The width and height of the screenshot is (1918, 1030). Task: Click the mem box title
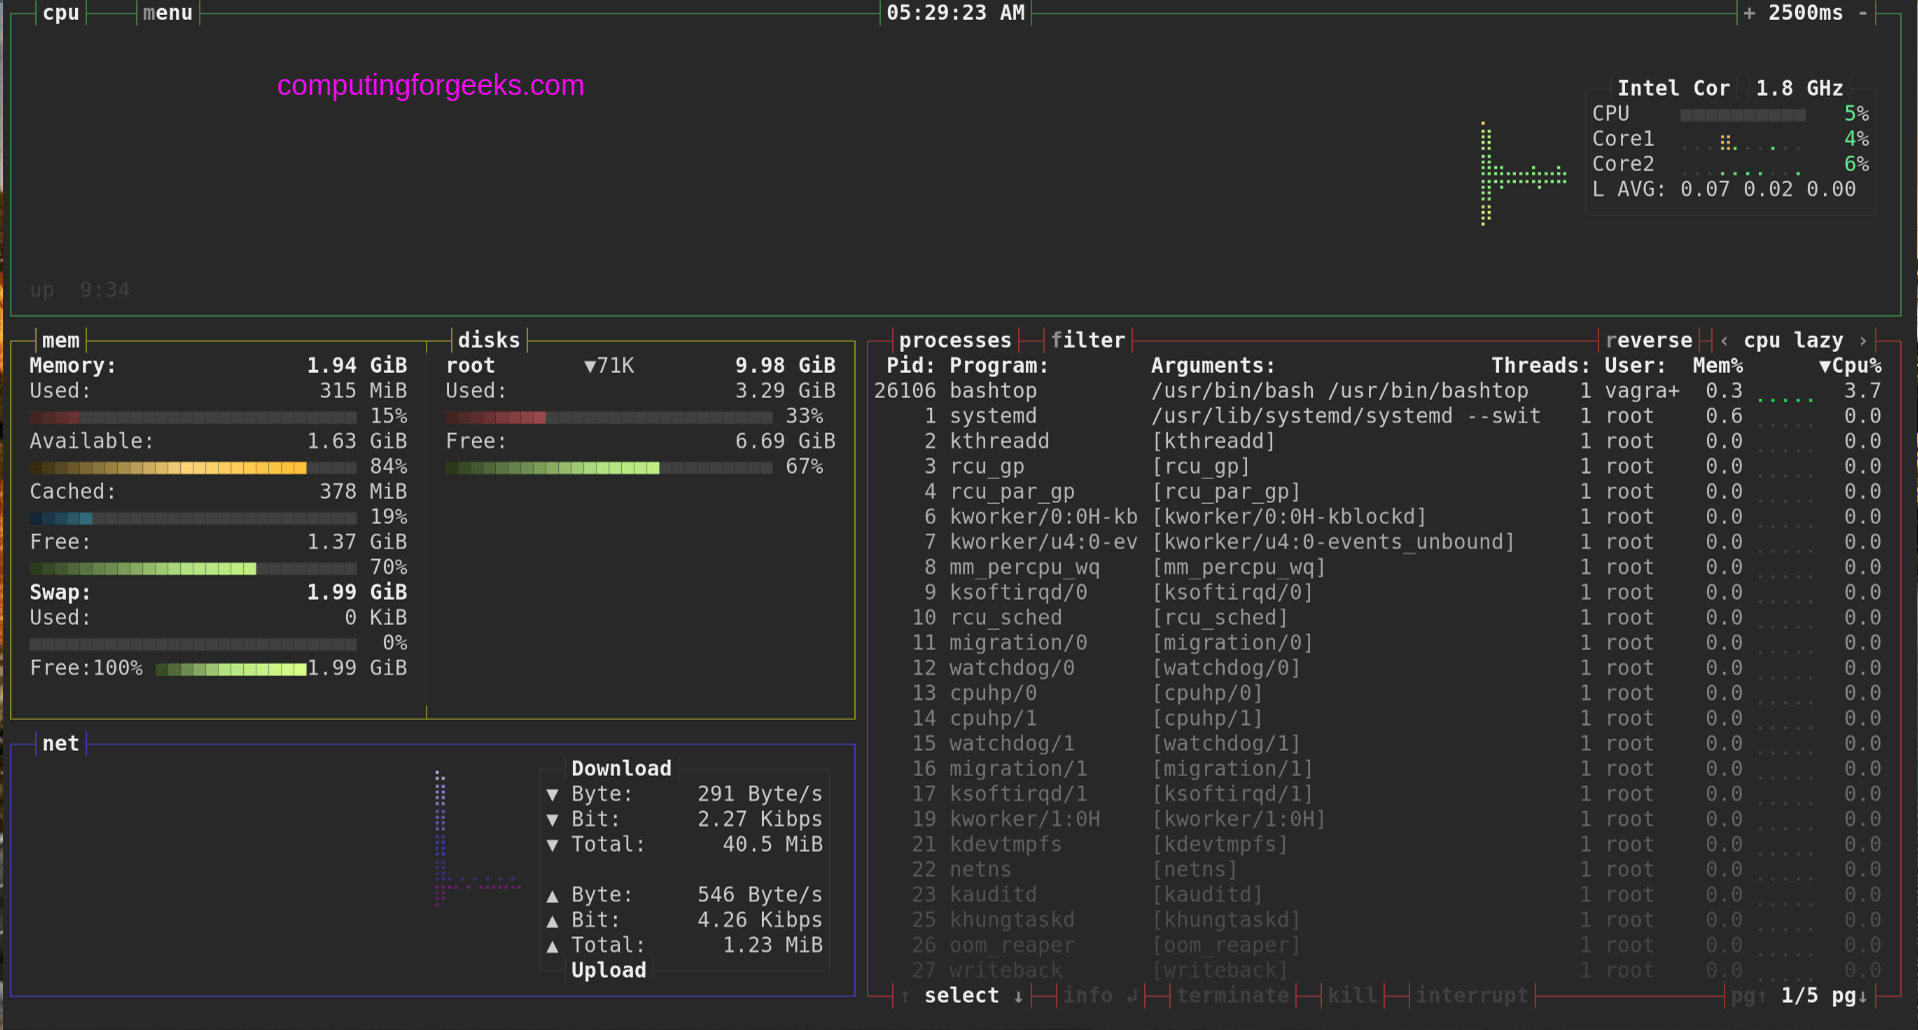[x=60, y=340]
